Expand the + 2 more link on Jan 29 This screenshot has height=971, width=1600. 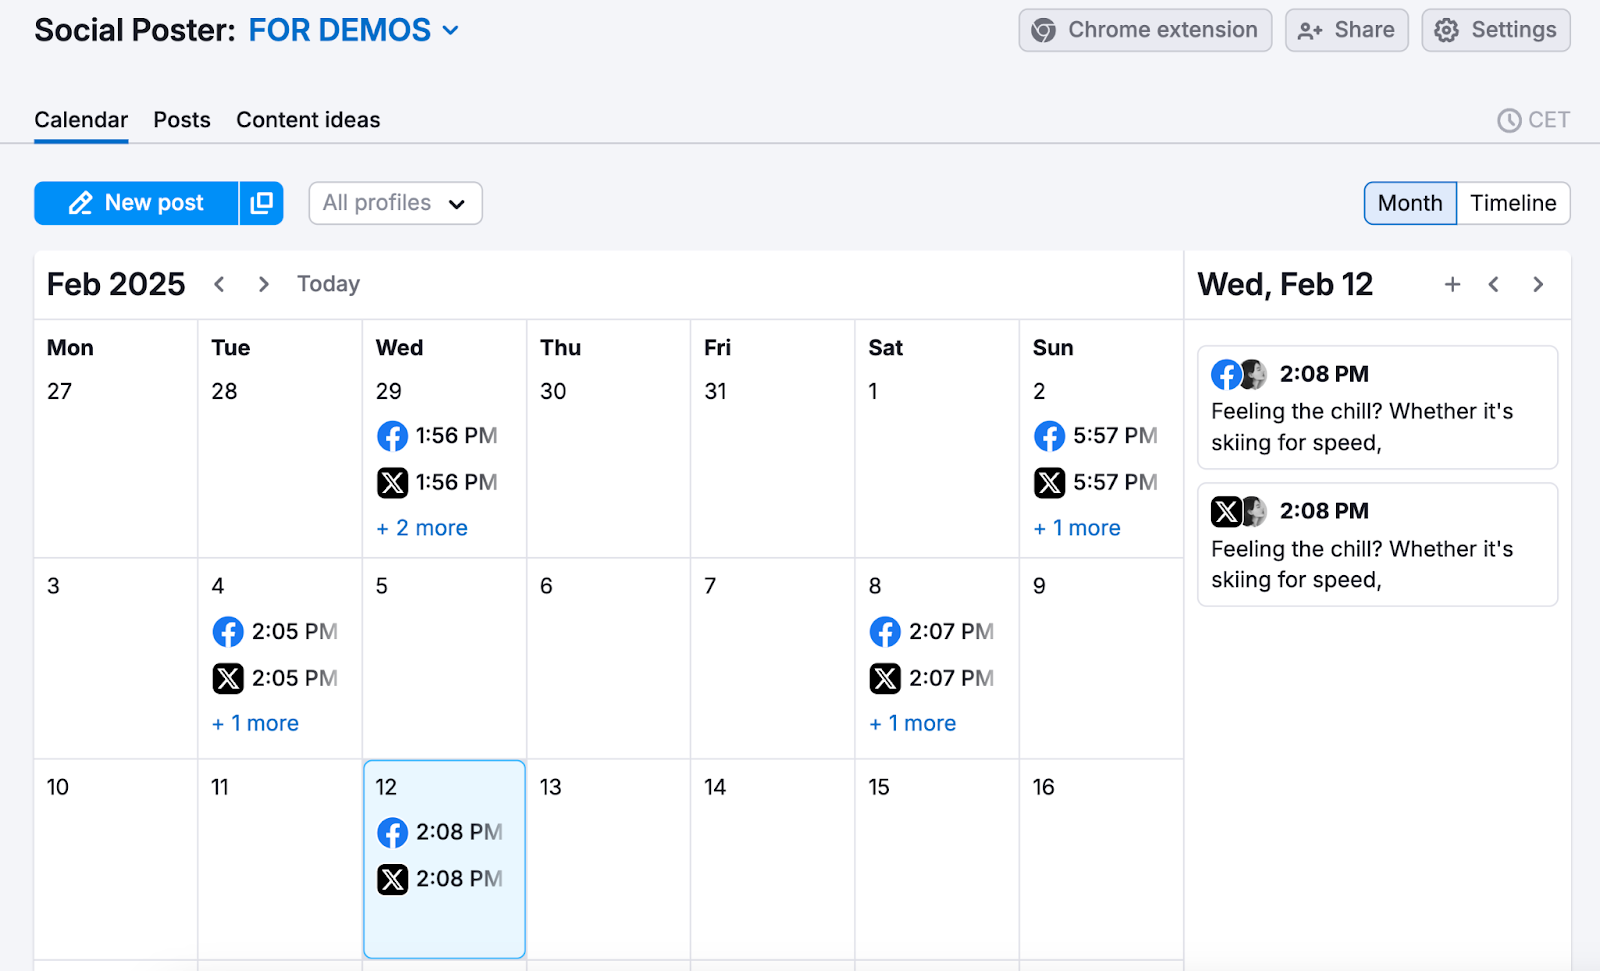[421, 527]
